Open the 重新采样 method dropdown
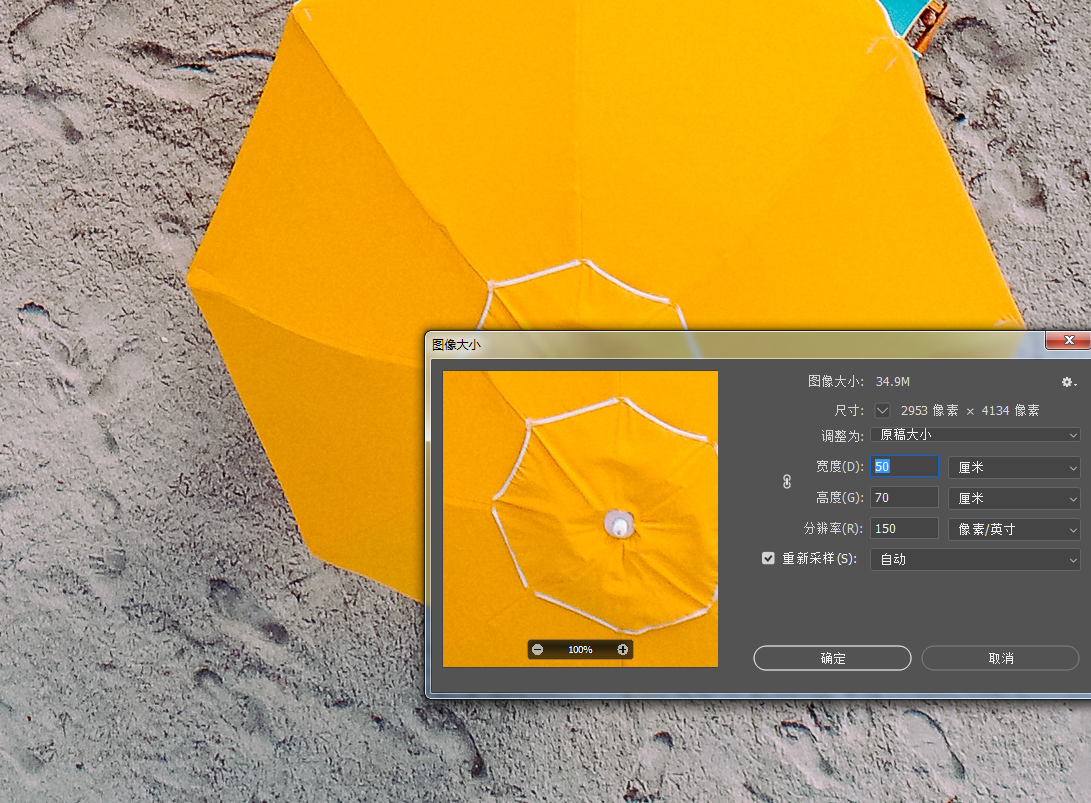 click(x=975, y=559)
